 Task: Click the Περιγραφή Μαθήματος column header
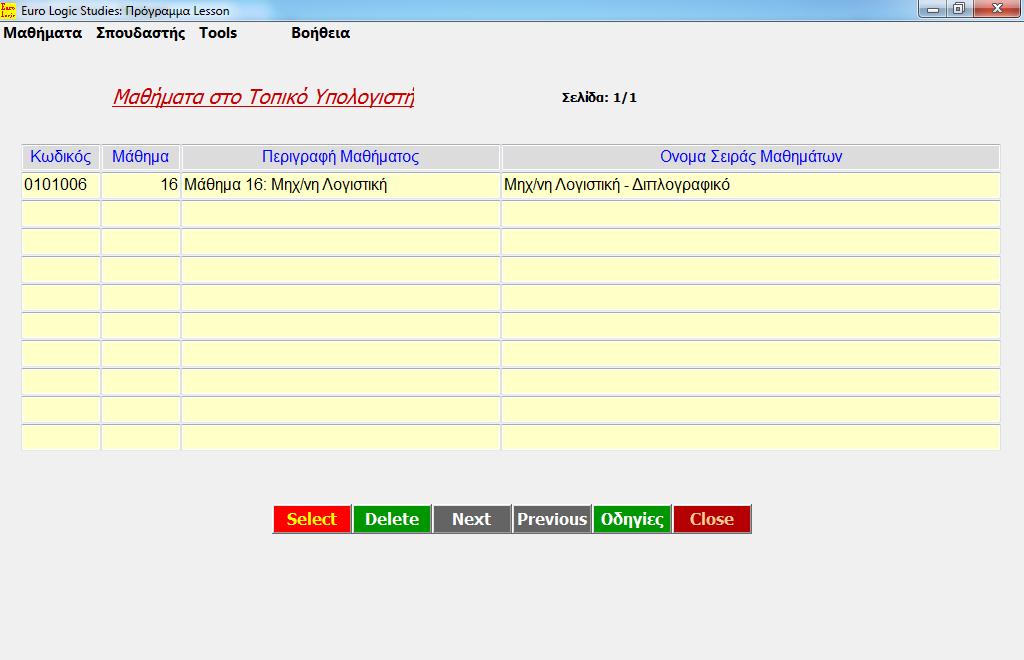(340, 157)
